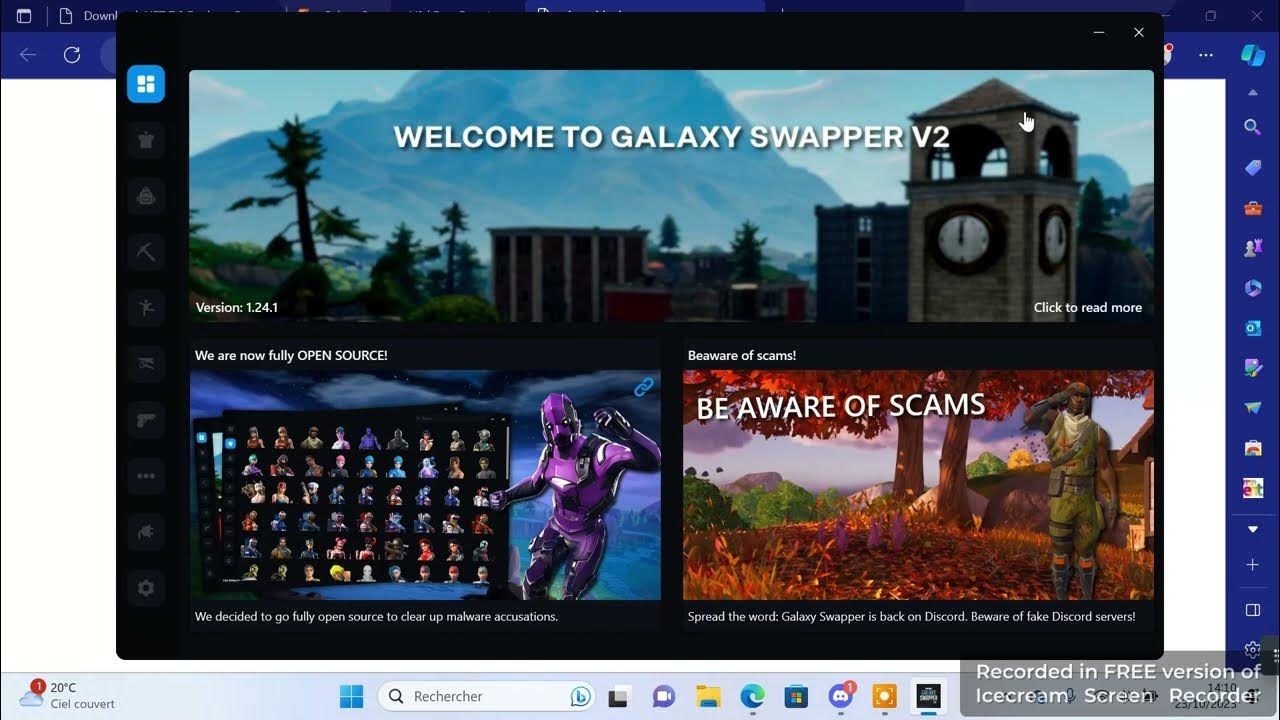Click the Edge browser refresh button

tap(72, 55)
